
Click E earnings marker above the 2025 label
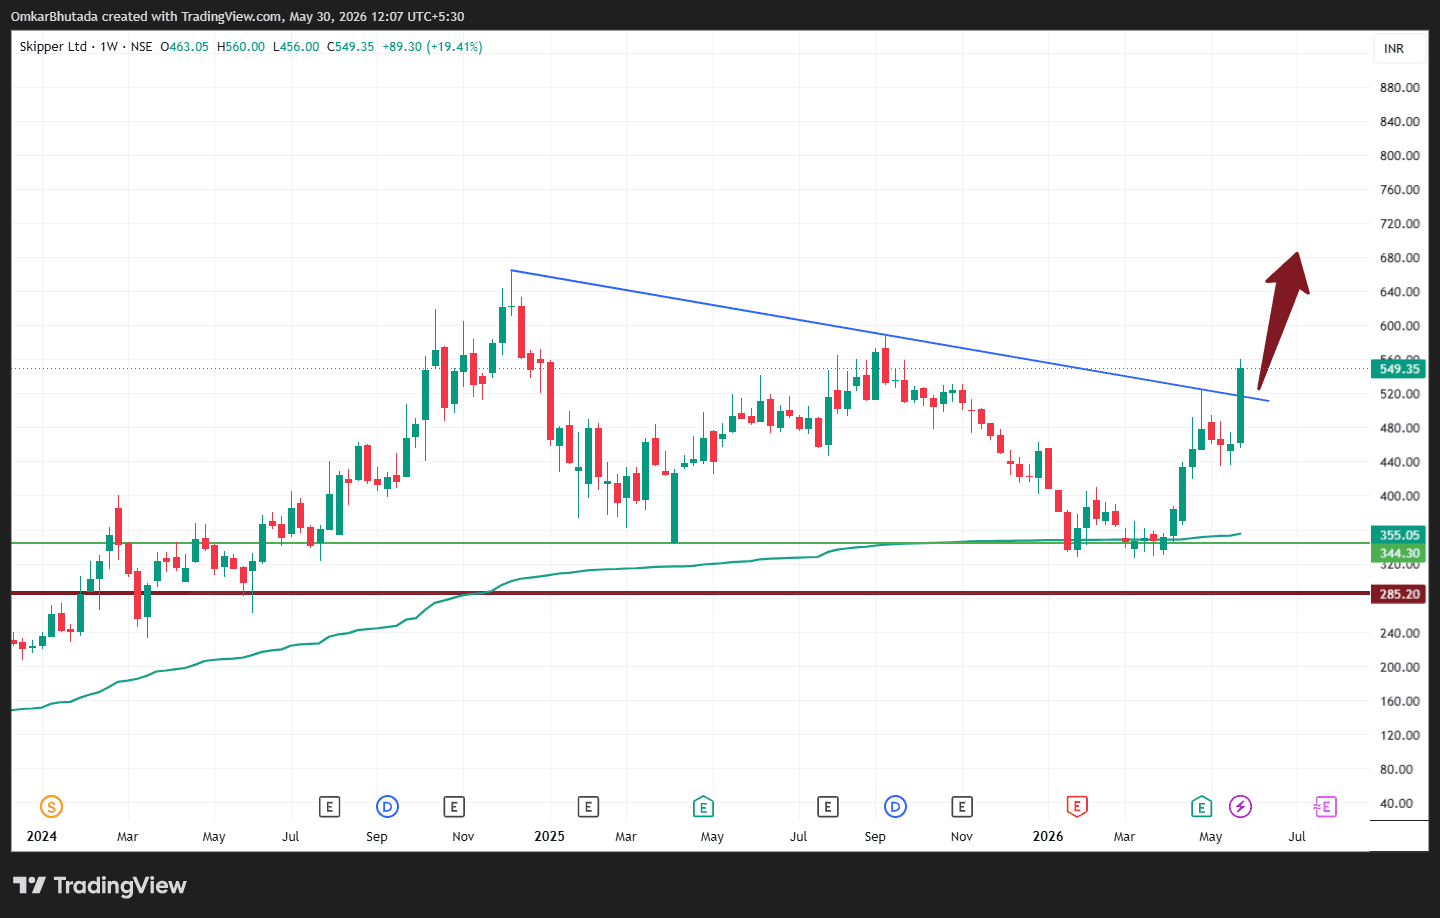(x=588, y=806)
